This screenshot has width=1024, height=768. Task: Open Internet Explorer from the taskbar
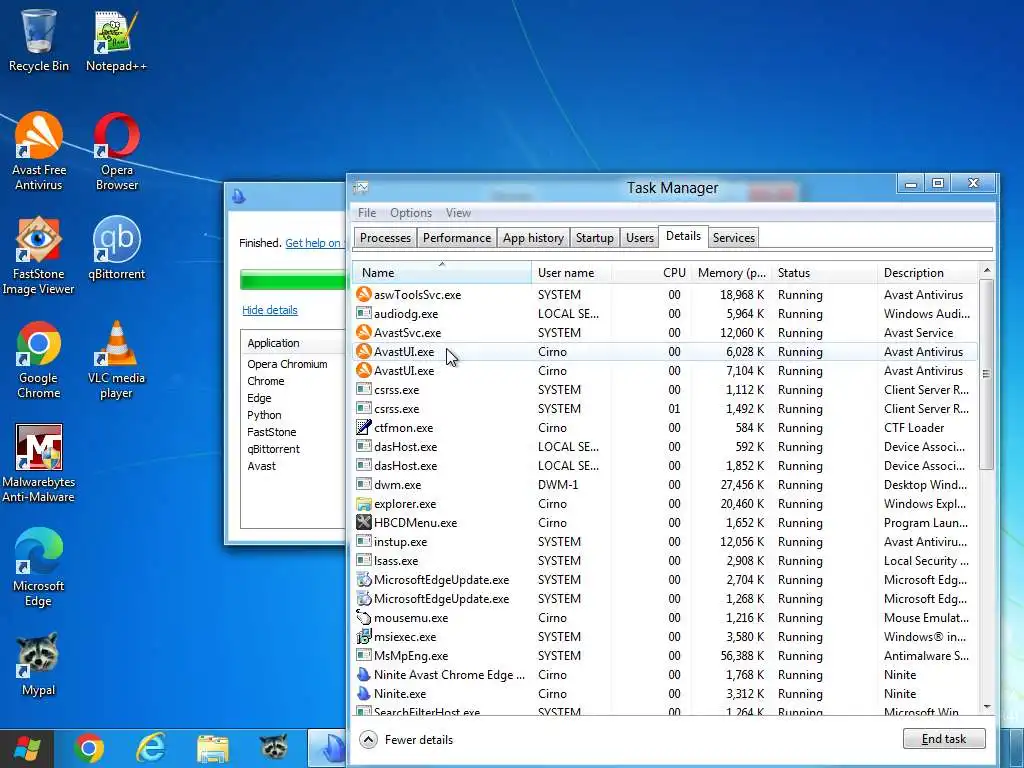click(150, 748)
